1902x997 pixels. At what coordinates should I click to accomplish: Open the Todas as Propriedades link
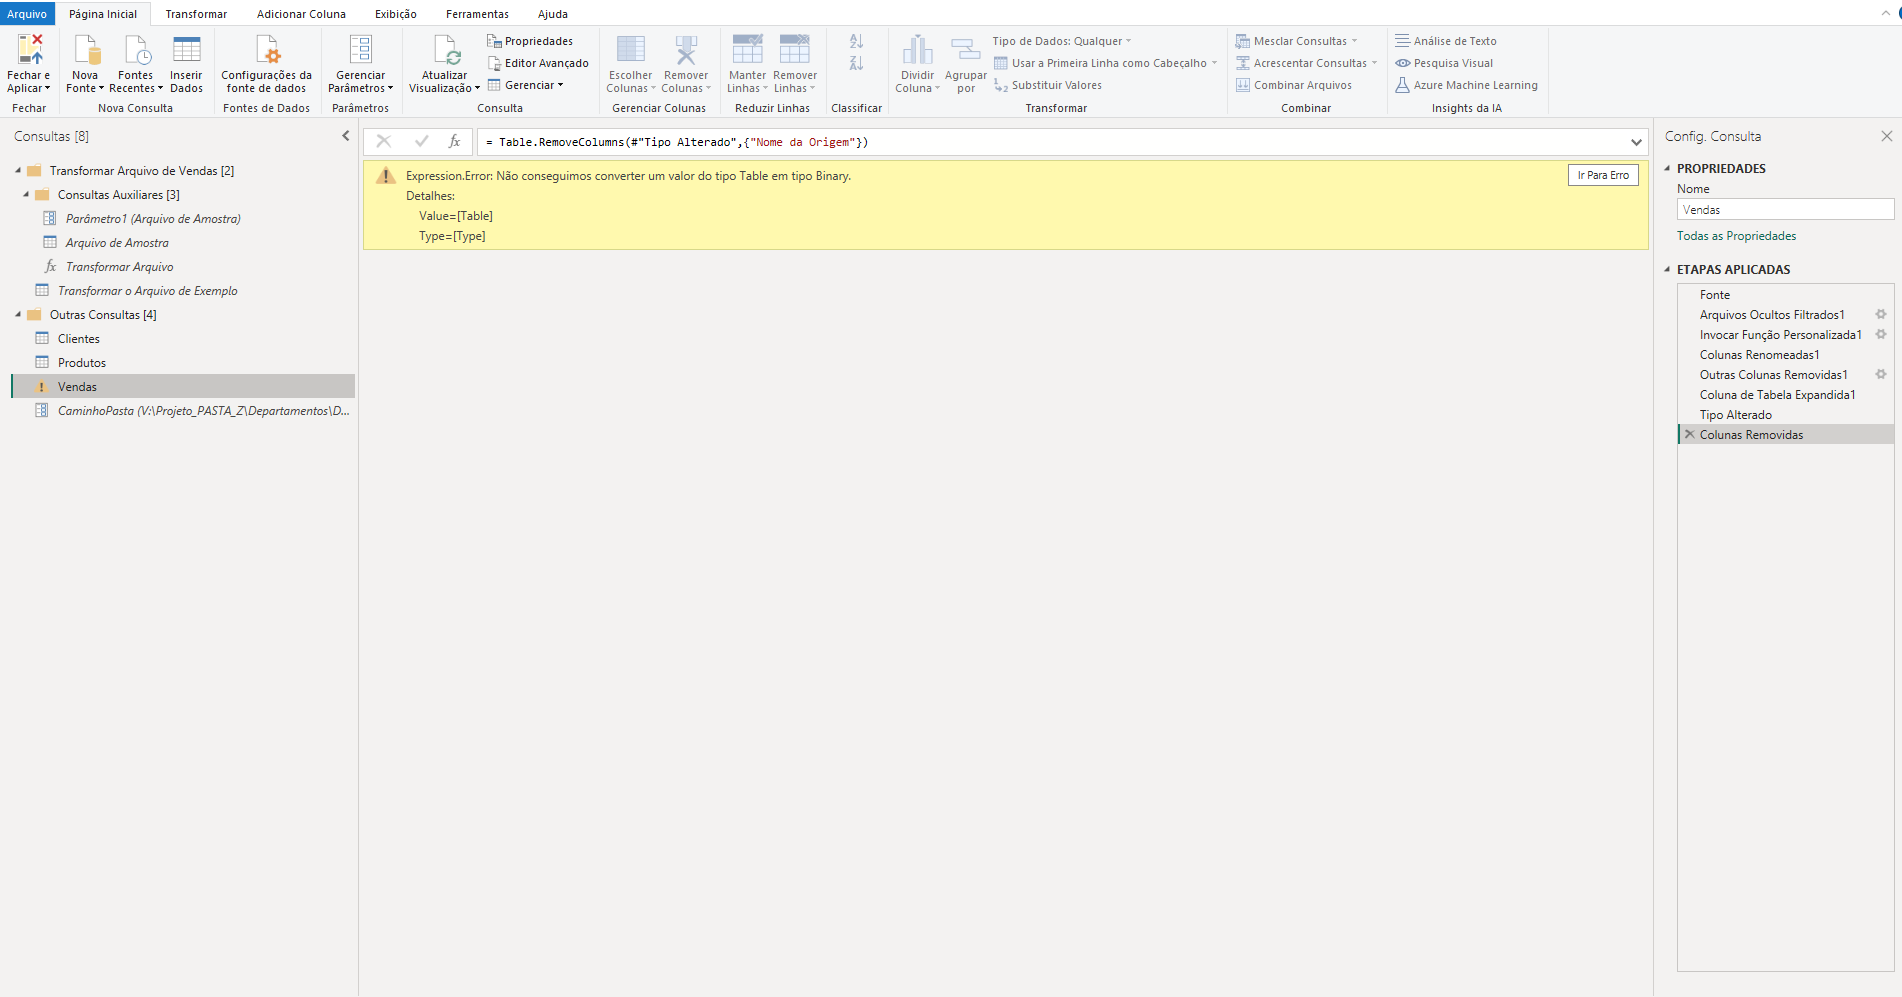(x=1736, y=236)
